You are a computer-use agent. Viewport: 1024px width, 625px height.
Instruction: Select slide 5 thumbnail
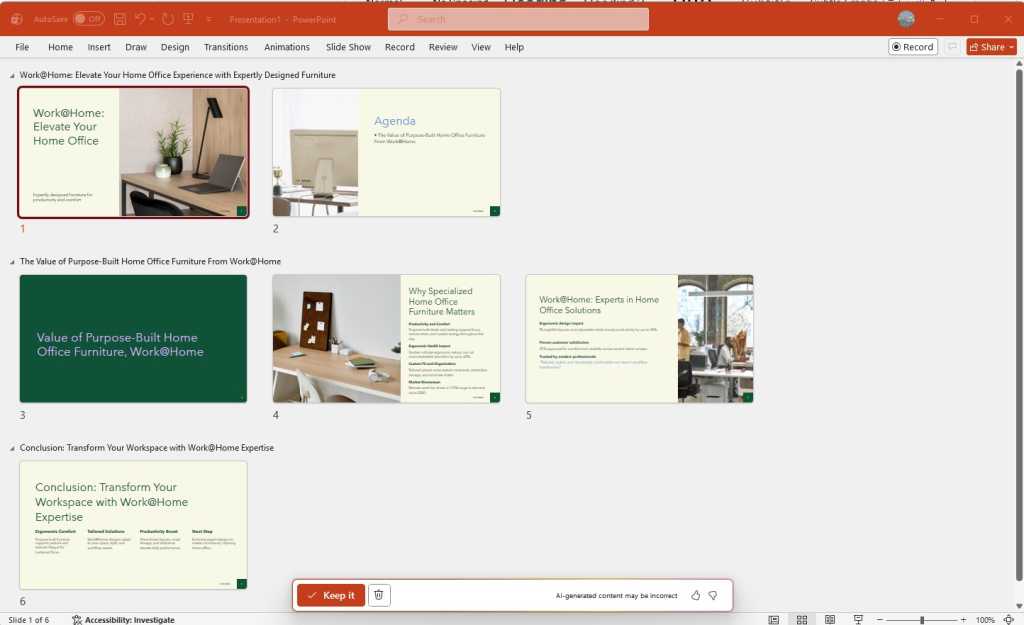[640, 338]
